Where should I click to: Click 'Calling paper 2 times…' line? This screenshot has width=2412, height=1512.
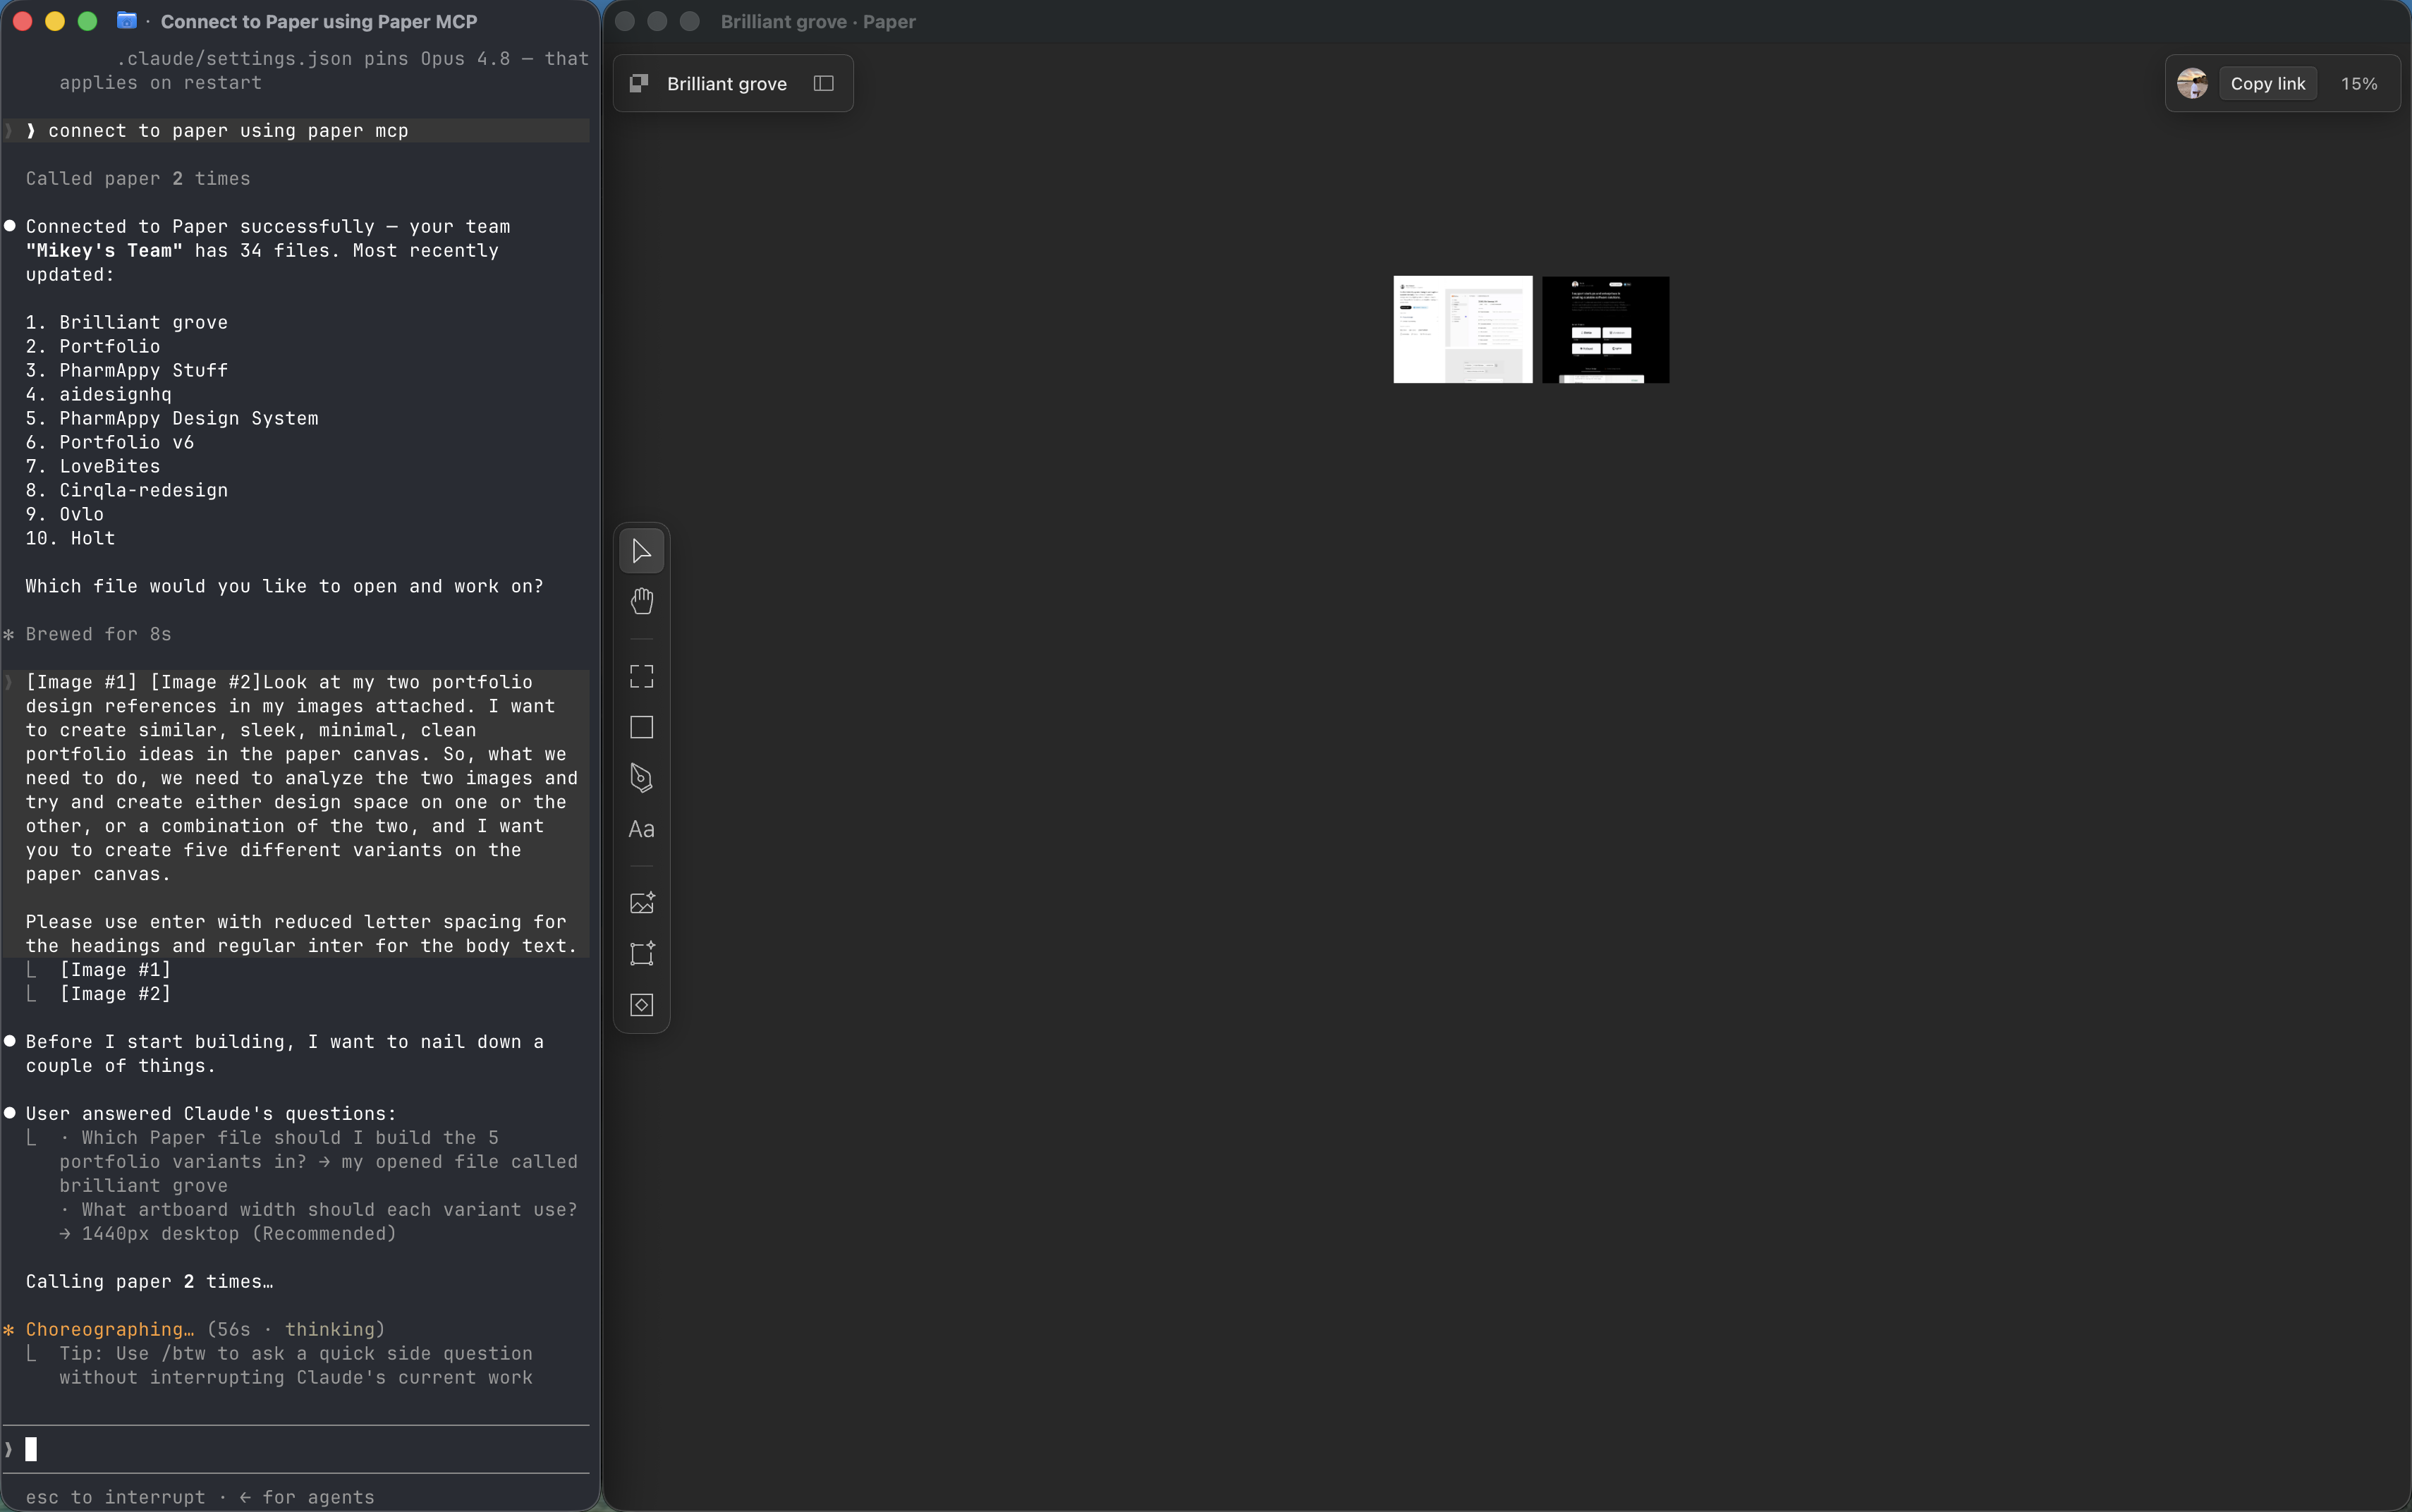point(149,1281)
